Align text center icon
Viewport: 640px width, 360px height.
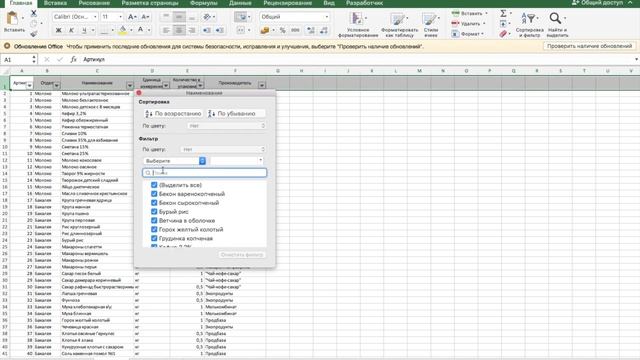(179, 30)
